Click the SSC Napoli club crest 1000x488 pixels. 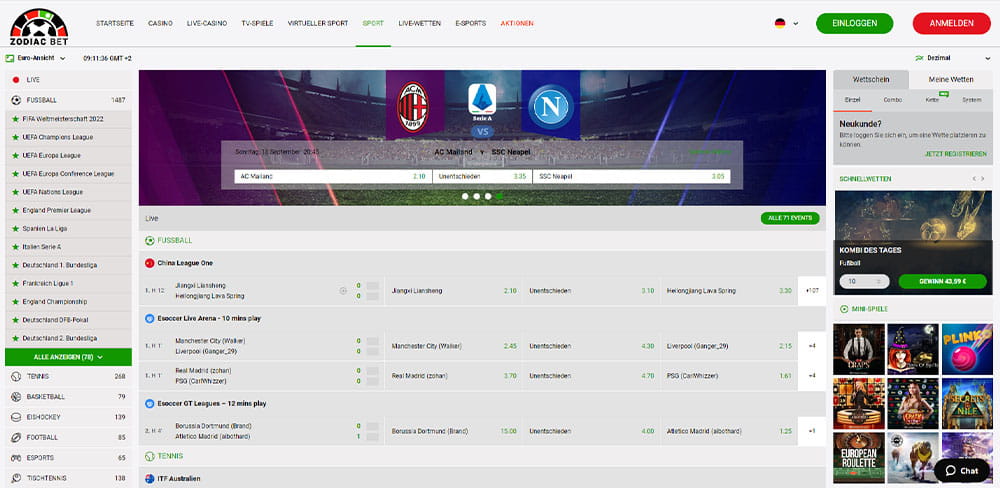pyautogui.click(x=550, y=105)
